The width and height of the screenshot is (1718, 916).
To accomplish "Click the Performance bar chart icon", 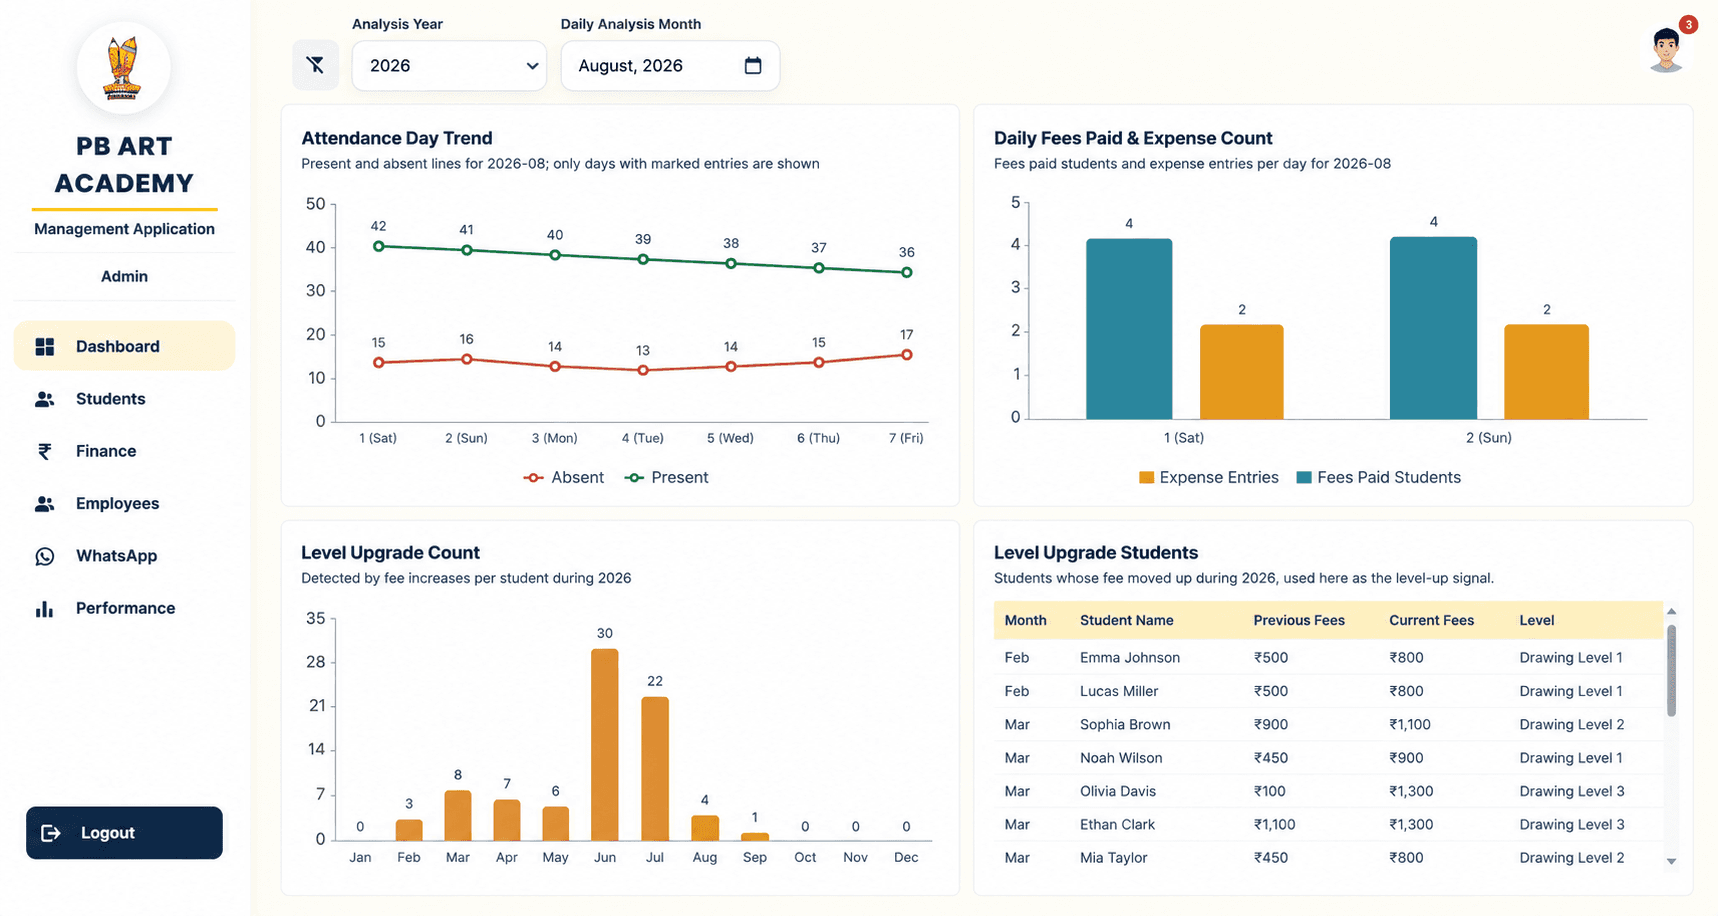I will [x=45, y=608].
